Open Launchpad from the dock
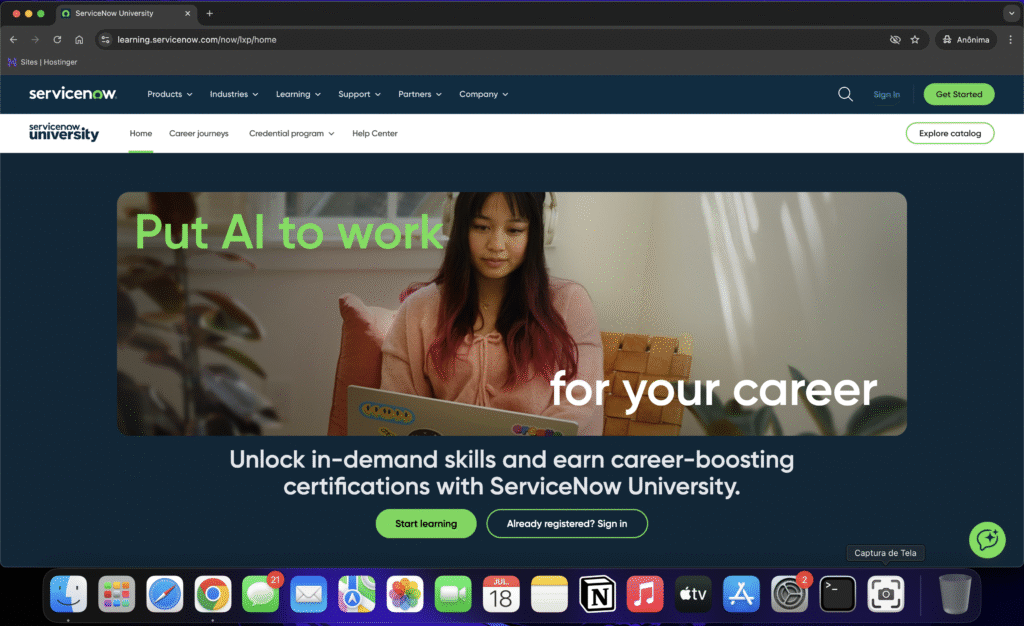 point(116,594)
